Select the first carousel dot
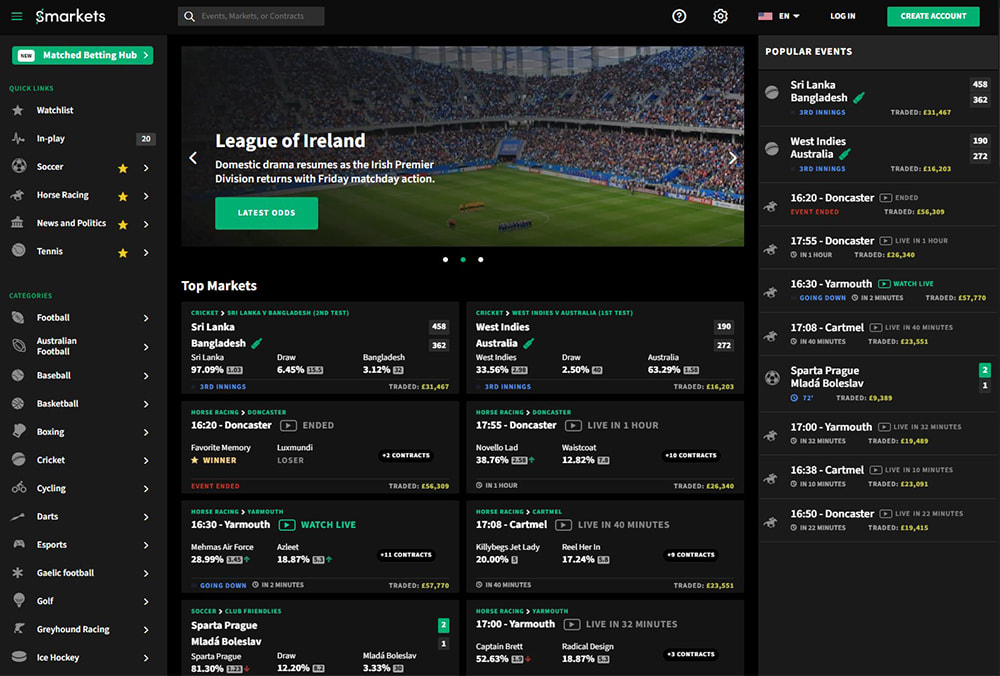 445,260
